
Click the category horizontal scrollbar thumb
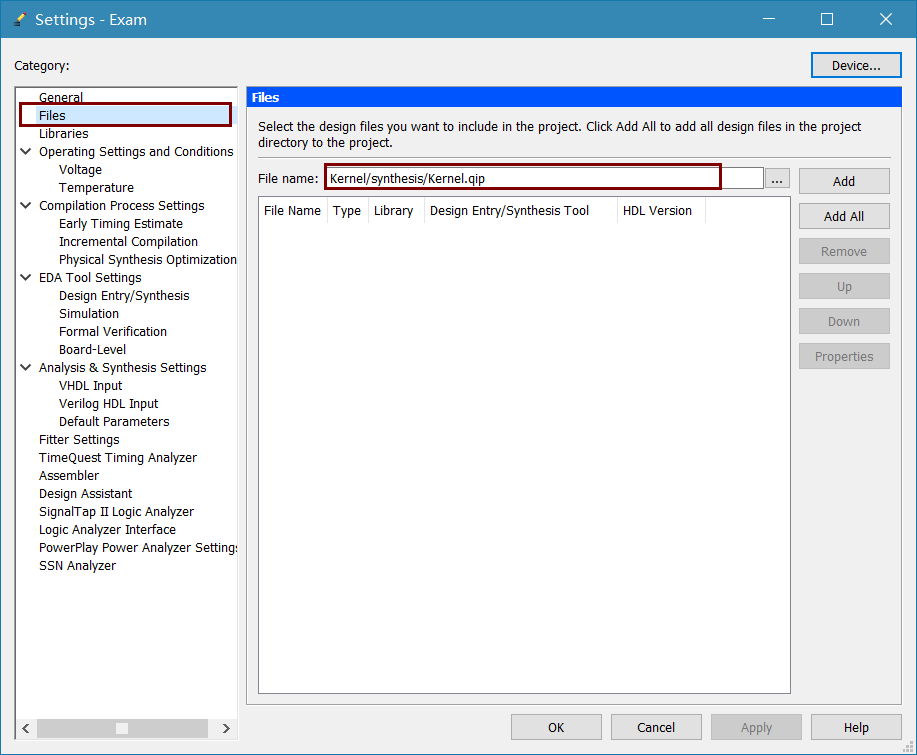coord(122,728)
